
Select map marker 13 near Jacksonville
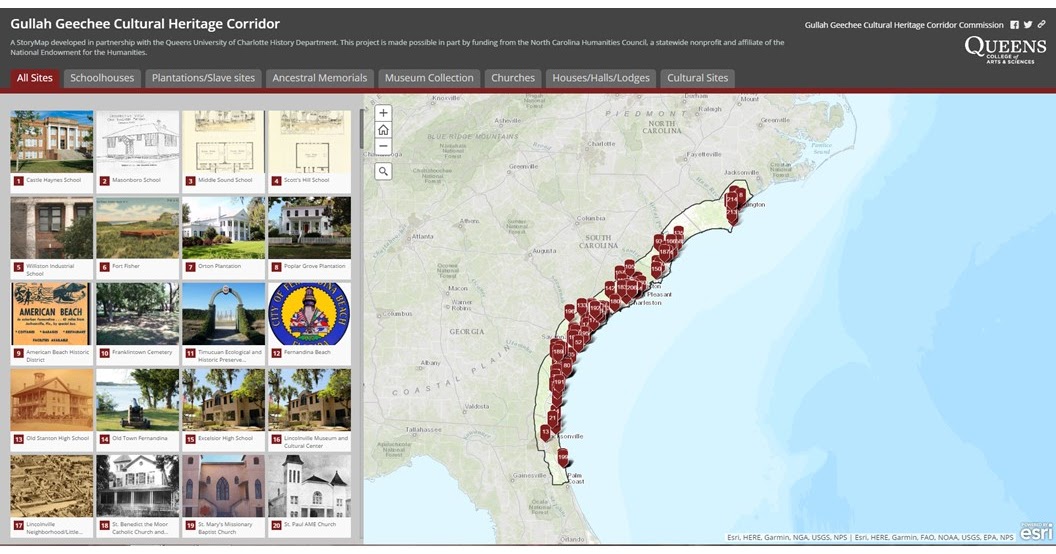(x=546, y=432)
